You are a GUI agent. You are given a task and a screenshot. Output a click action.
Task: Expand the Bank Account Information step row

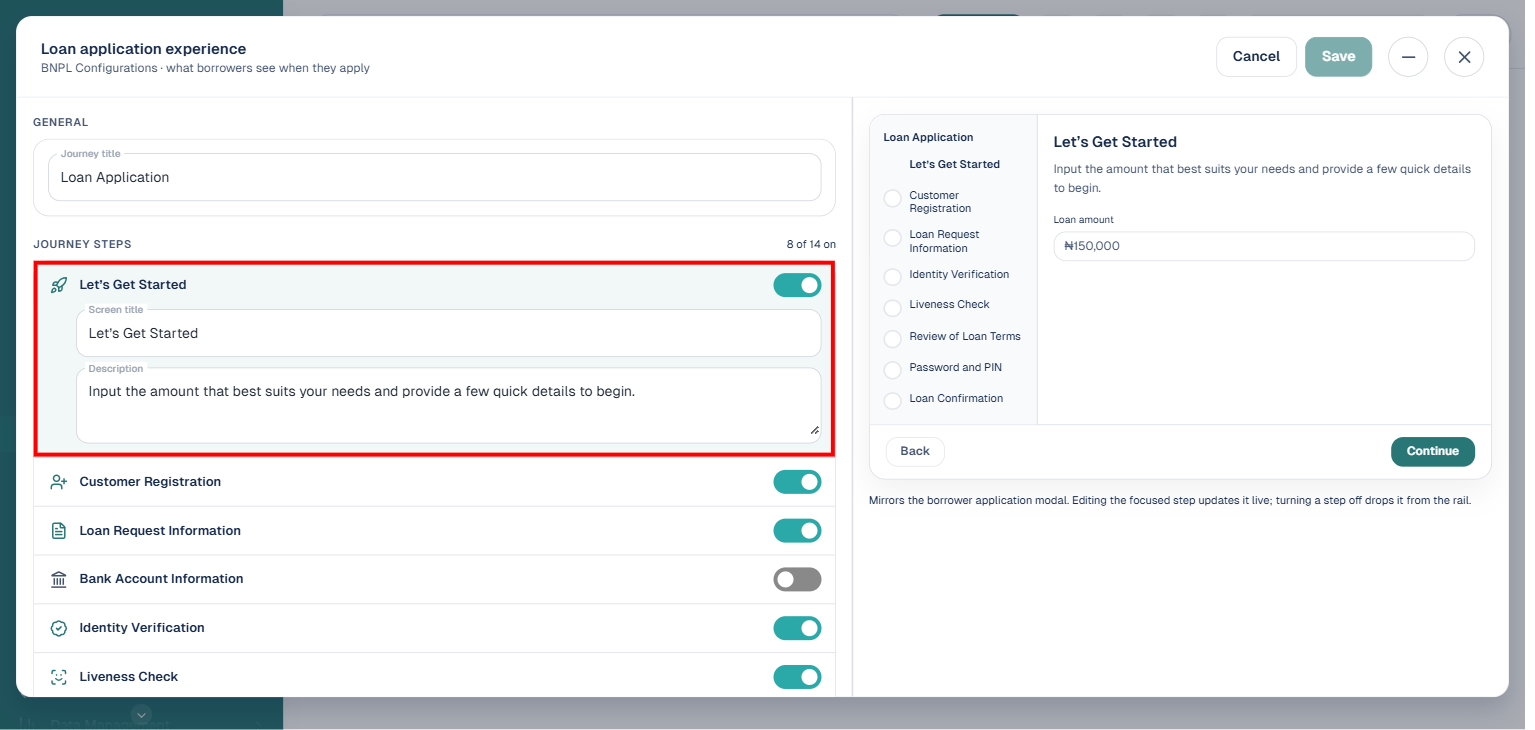point(434,579)
